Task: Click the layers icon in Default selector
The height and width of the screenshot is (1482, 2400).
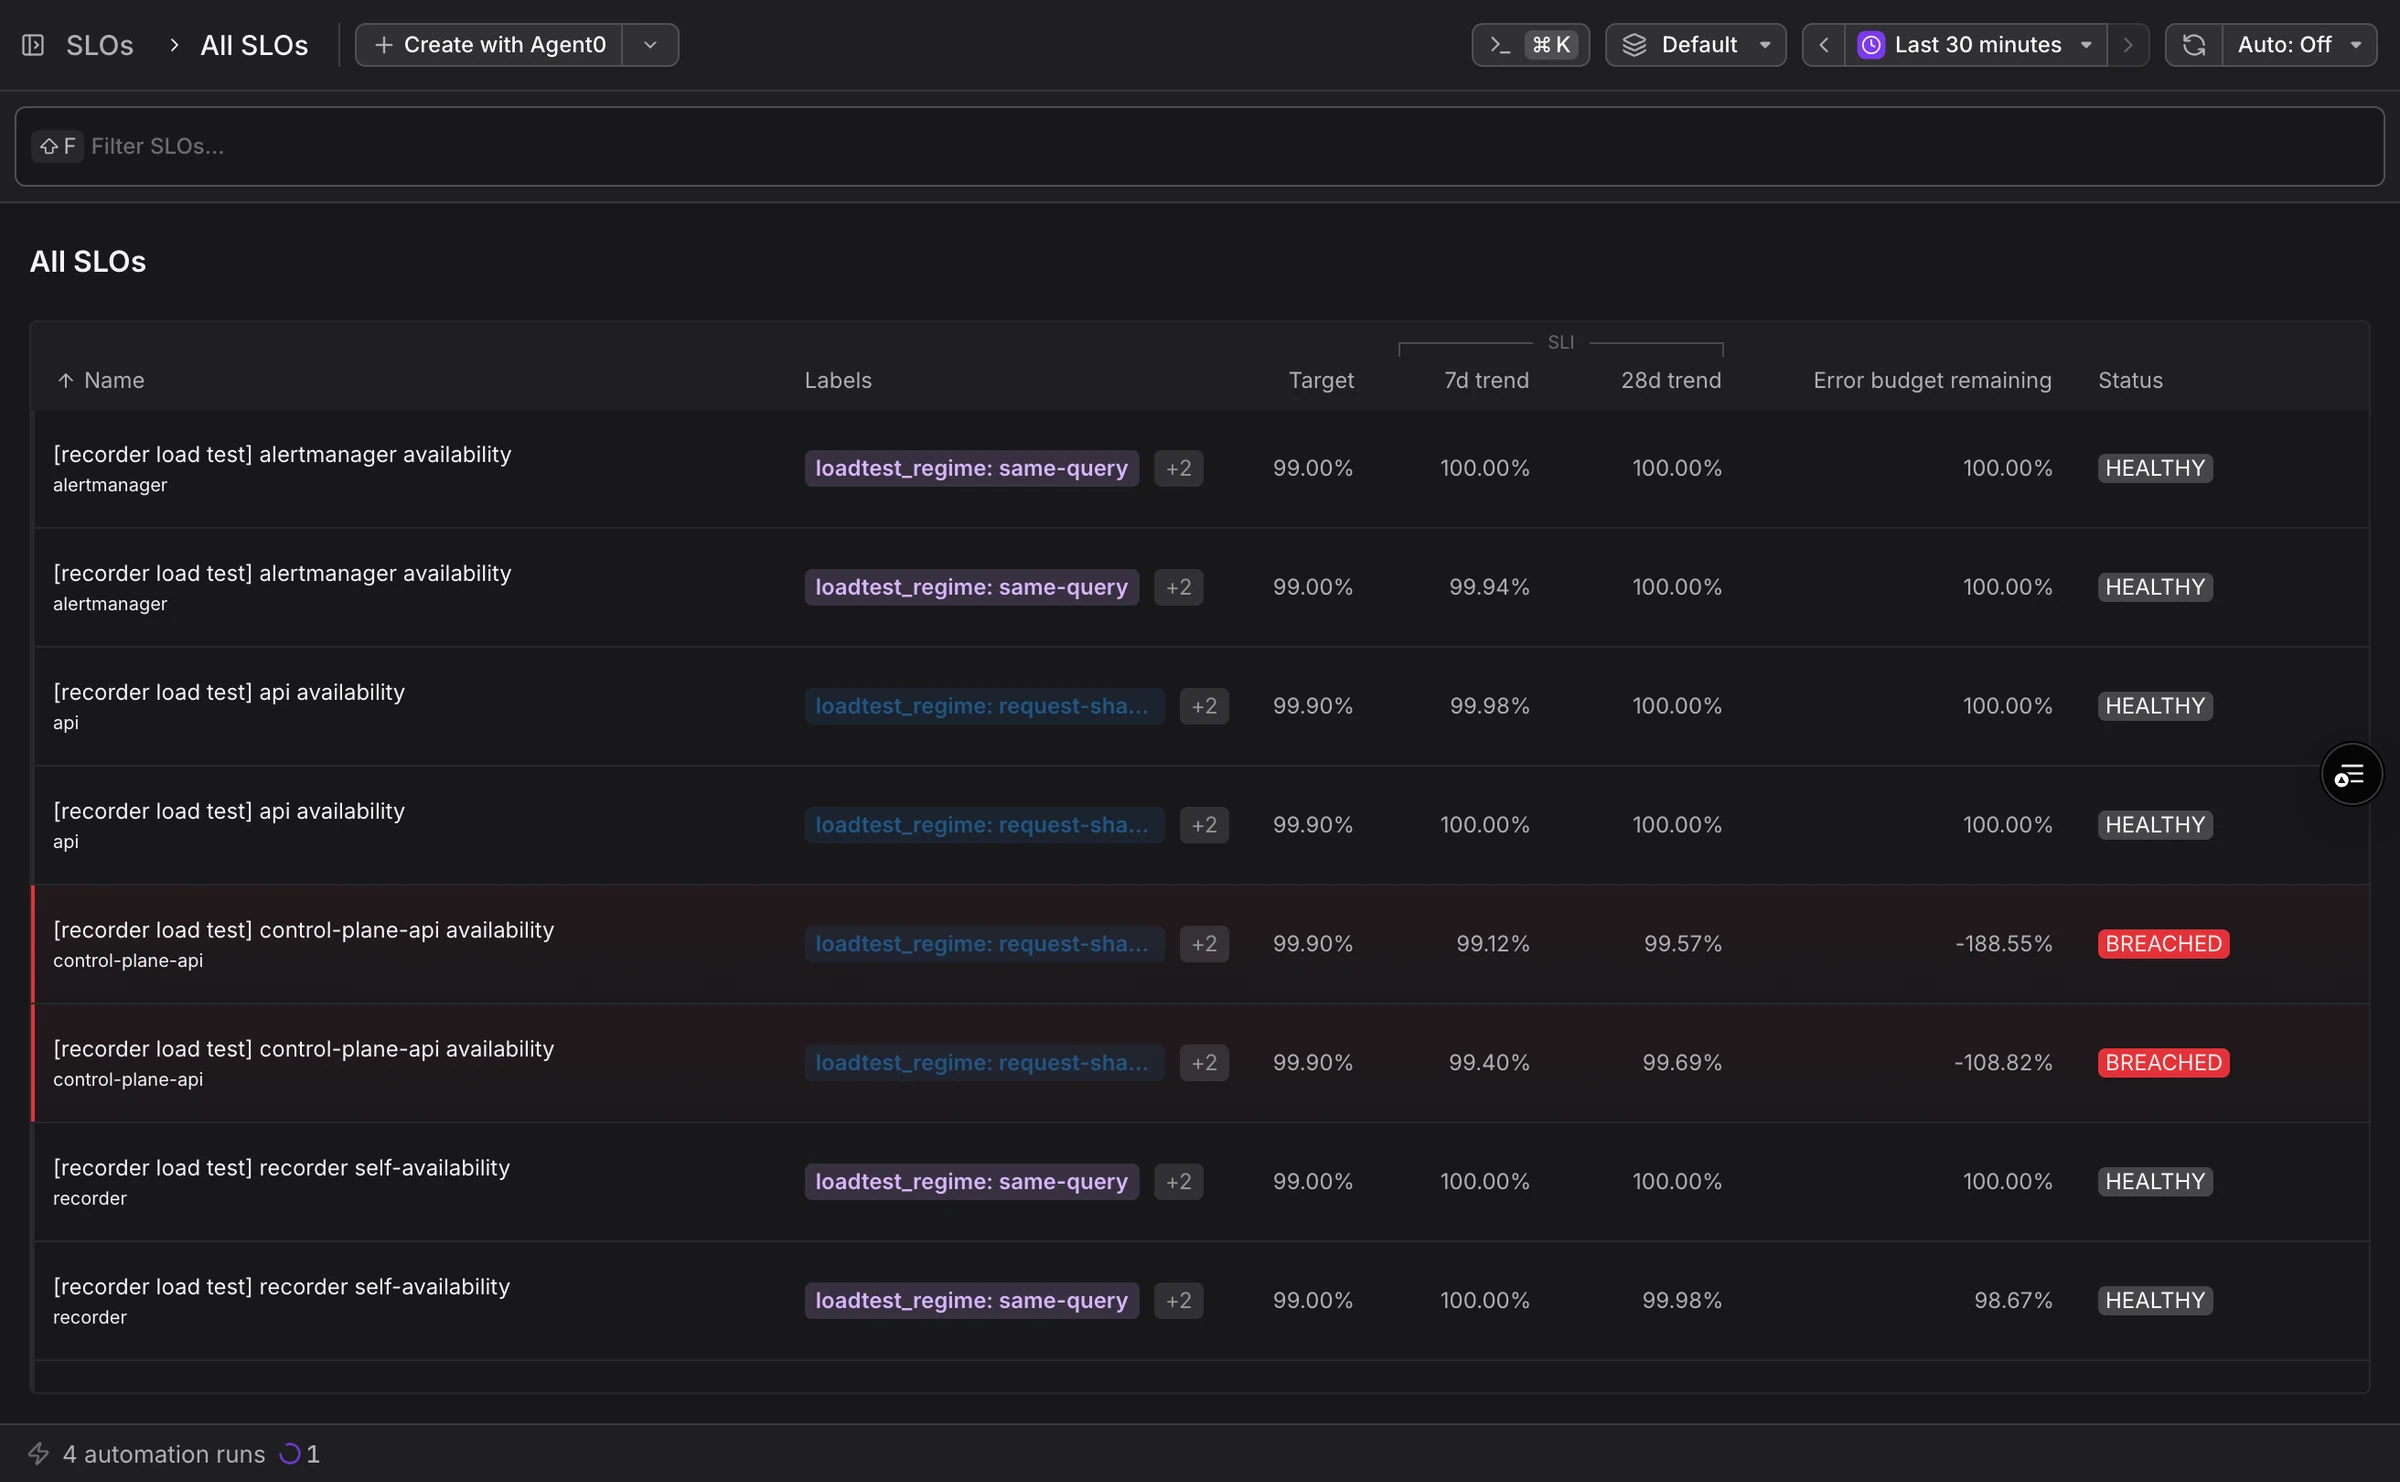Action: pos(1634,45)
